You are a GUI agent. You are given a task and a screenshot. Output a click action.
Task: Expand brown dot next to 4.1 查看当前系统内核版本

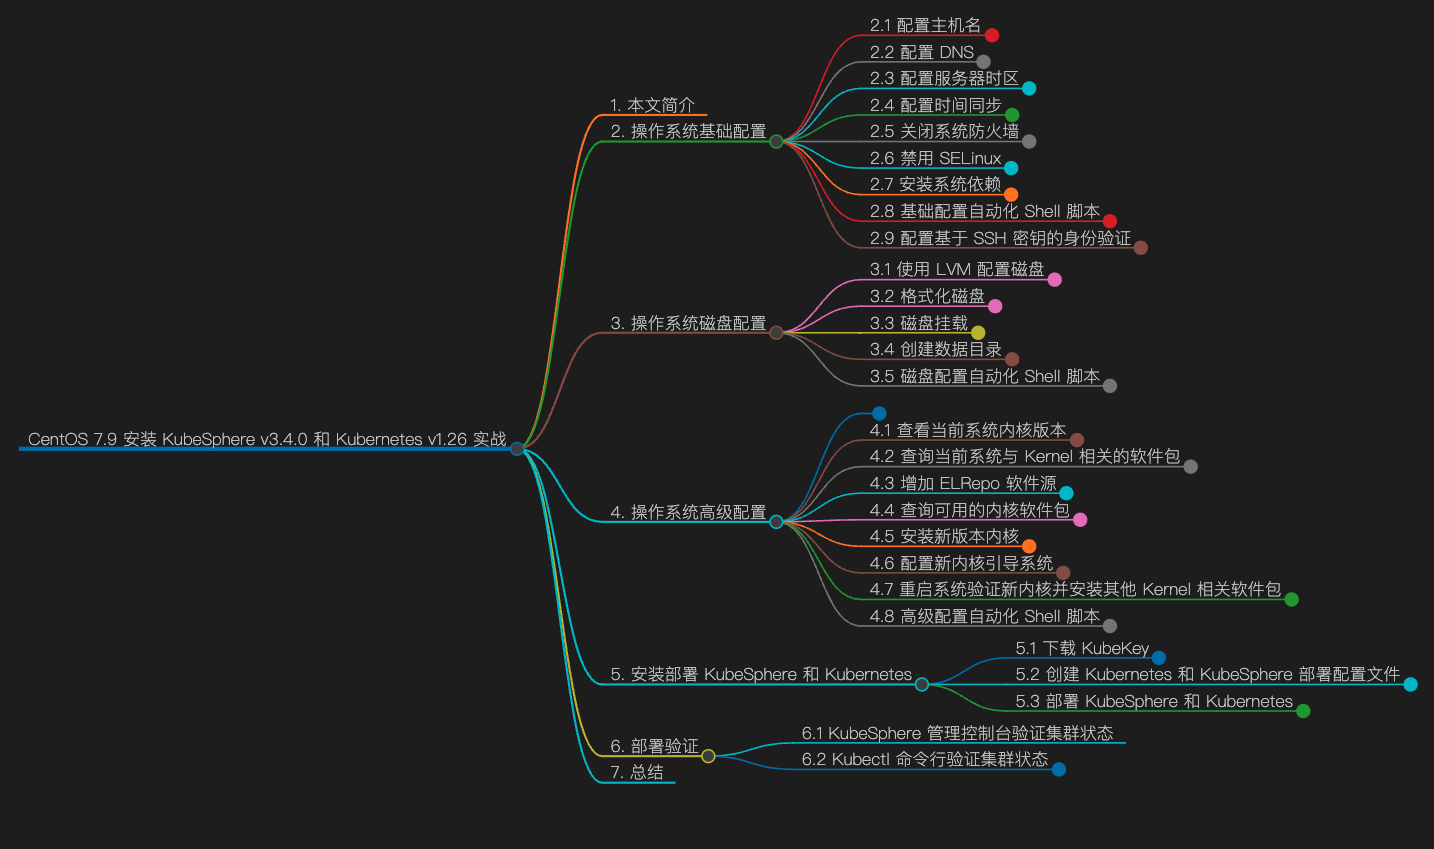point(1077,440)
